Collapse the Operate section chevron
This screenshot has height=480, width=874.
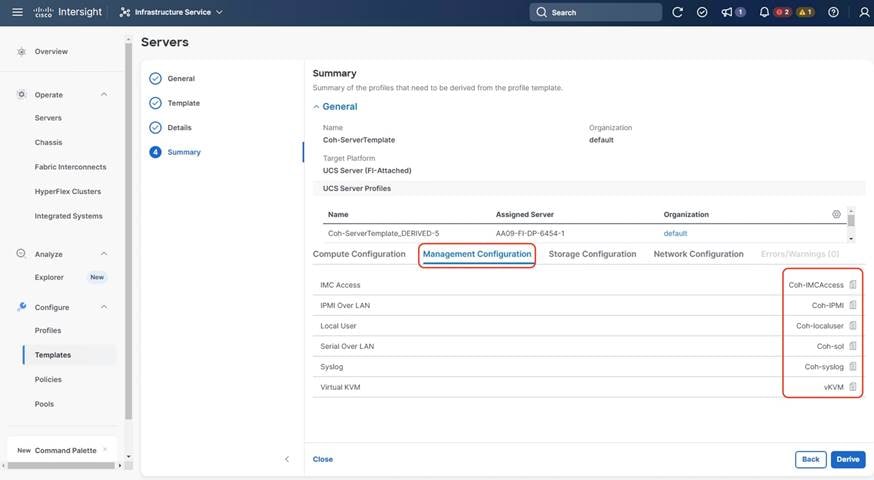click(104, 94)
